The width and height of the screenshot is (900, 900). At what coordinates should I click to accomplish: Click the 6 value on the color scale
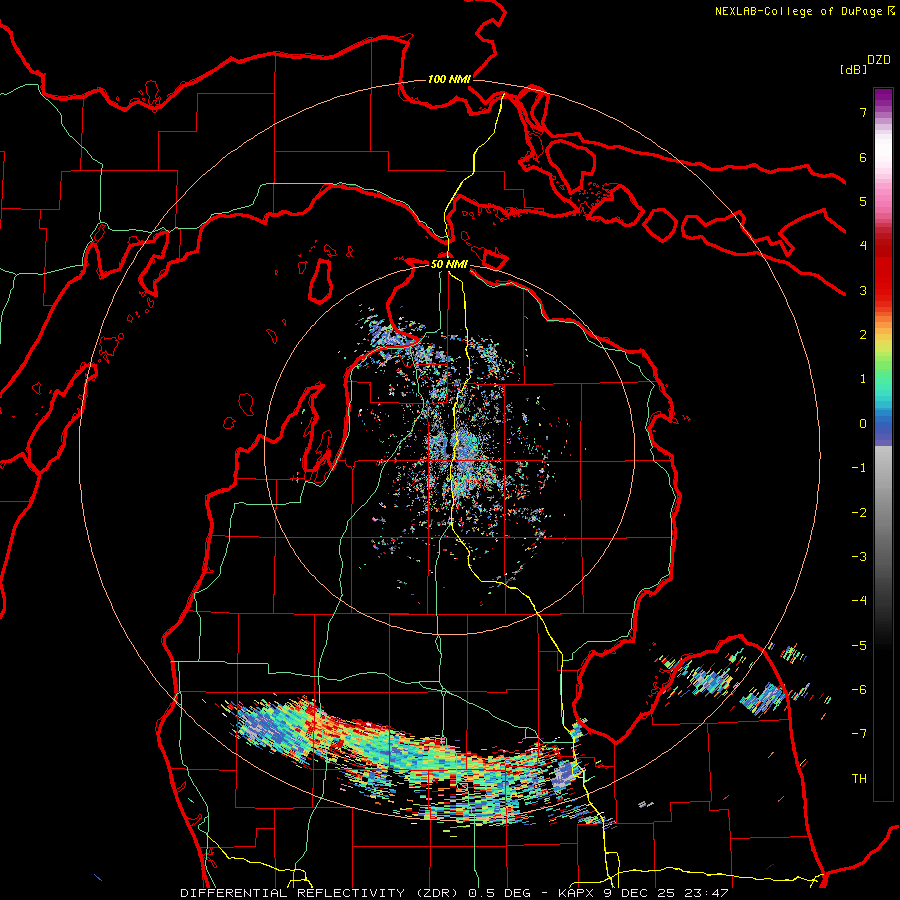863,157
